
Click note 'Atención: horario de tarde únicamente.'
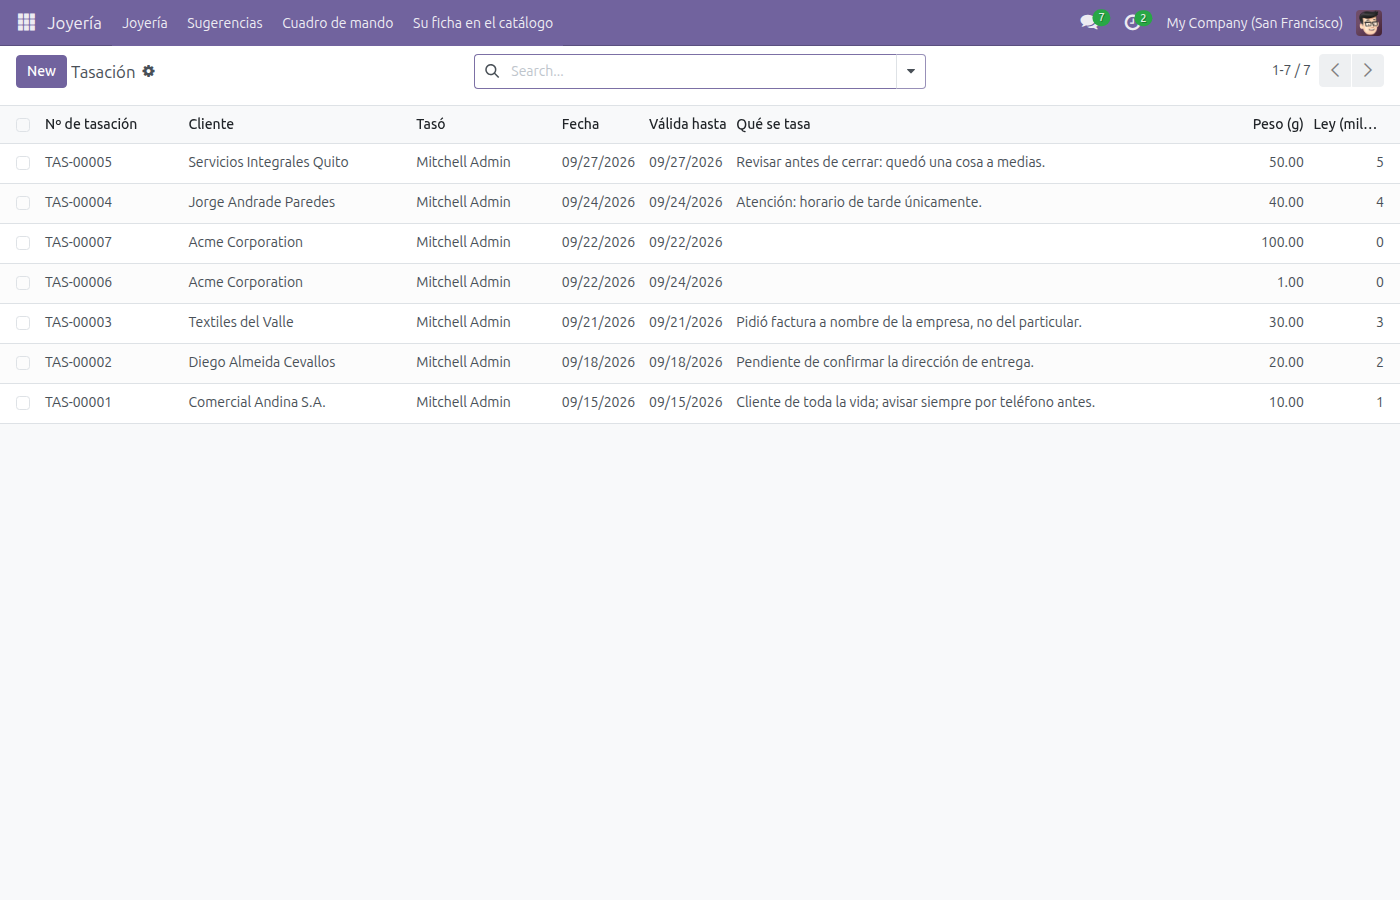(x=859, y=202)
